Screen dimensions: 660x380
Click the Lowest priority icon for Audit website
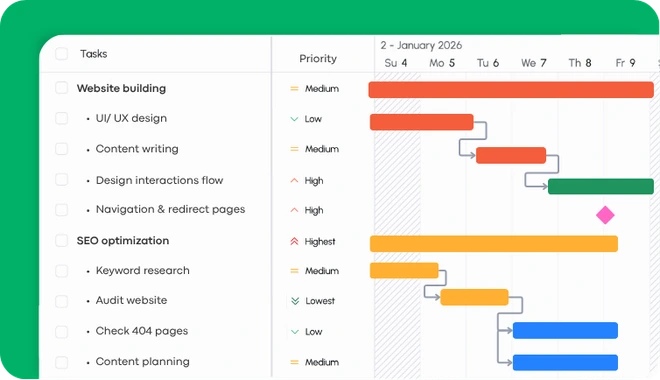(x=295, y=300)
